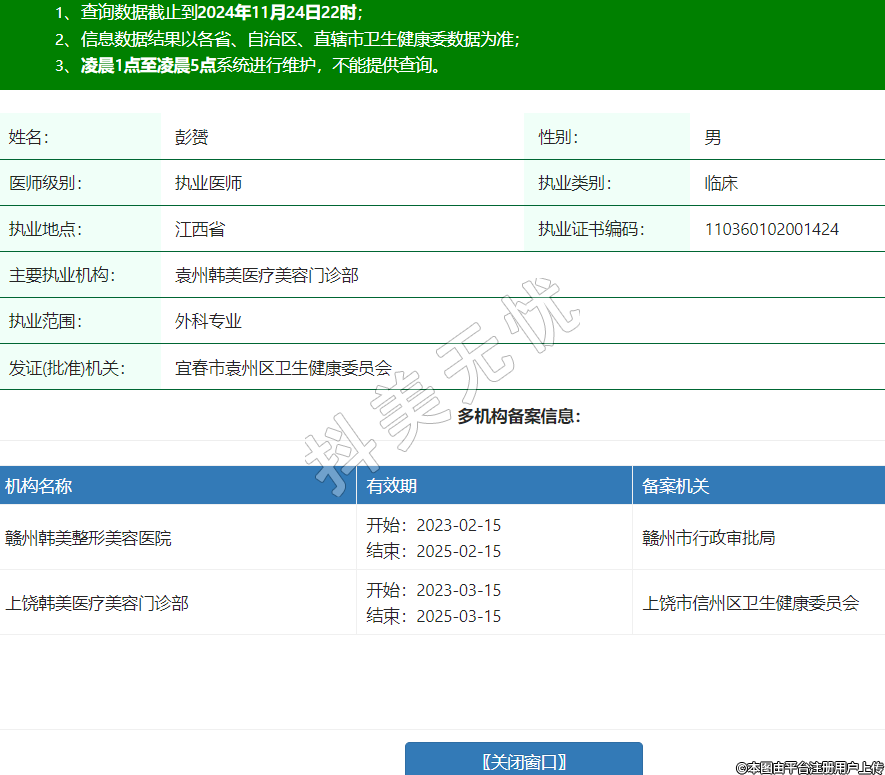Screen dimensions: 885x775
Task: Click the start date 2023-03-15
Action: [x=458, y=590]
